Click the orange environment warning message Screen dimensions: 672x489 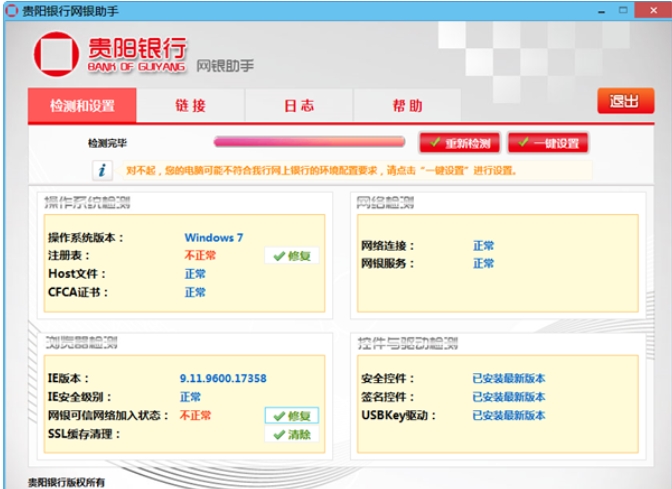pyautogui.click(x=321, y=171)
